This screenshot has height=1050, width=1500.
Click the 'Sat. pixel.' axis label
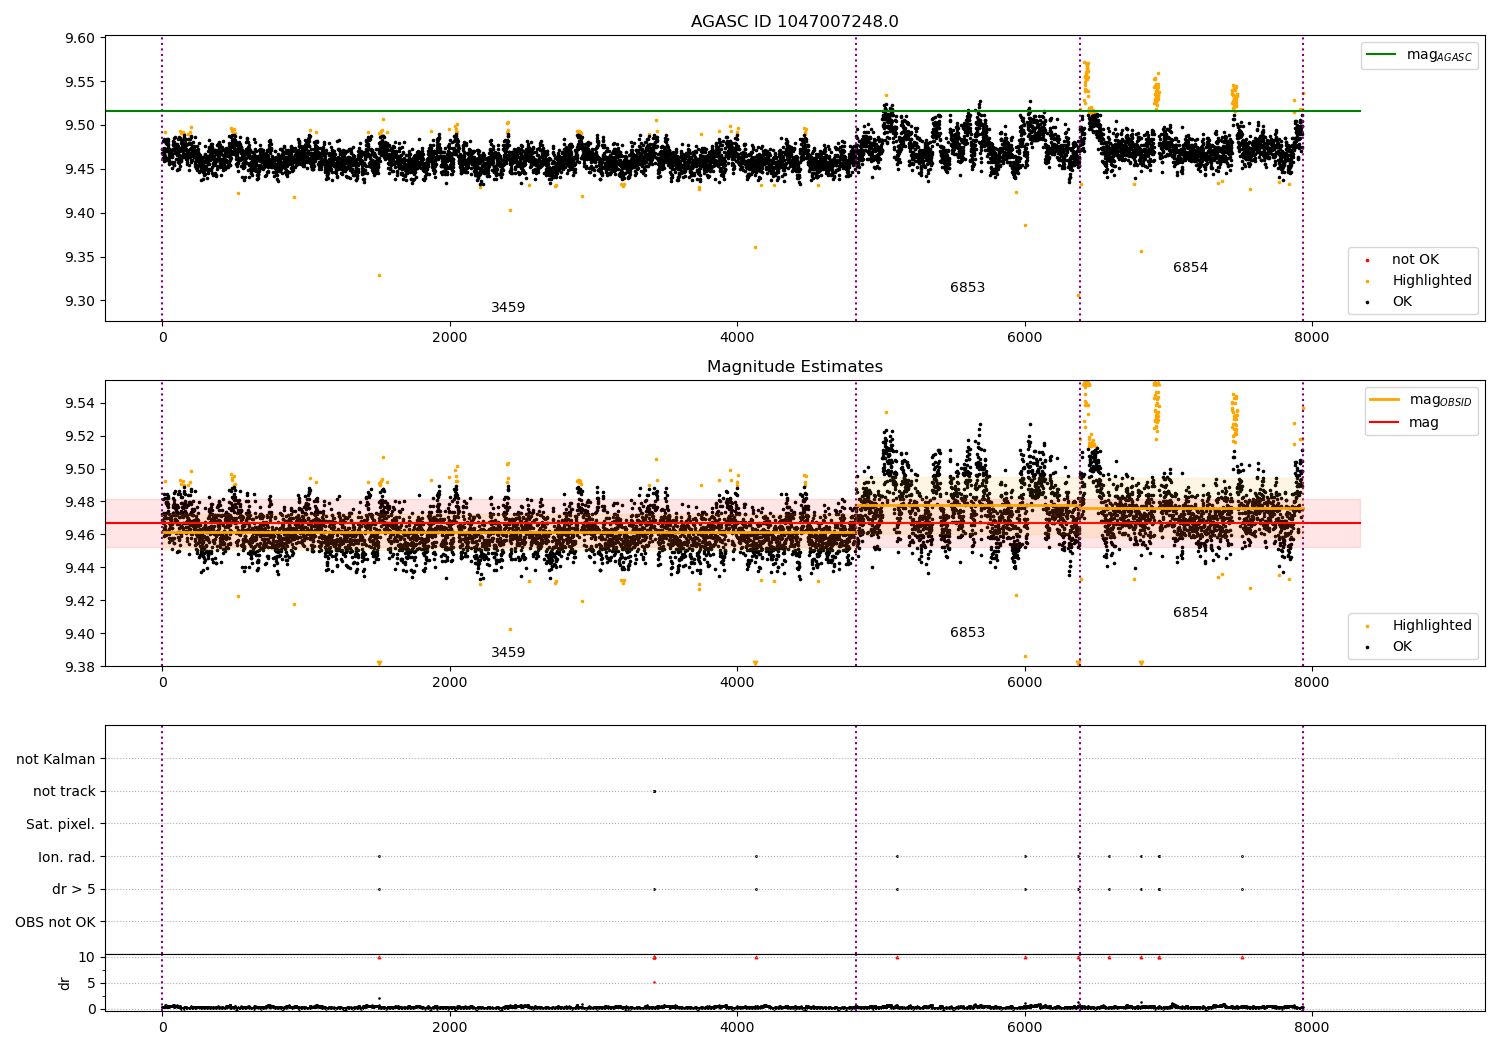(x=61, y=824)
